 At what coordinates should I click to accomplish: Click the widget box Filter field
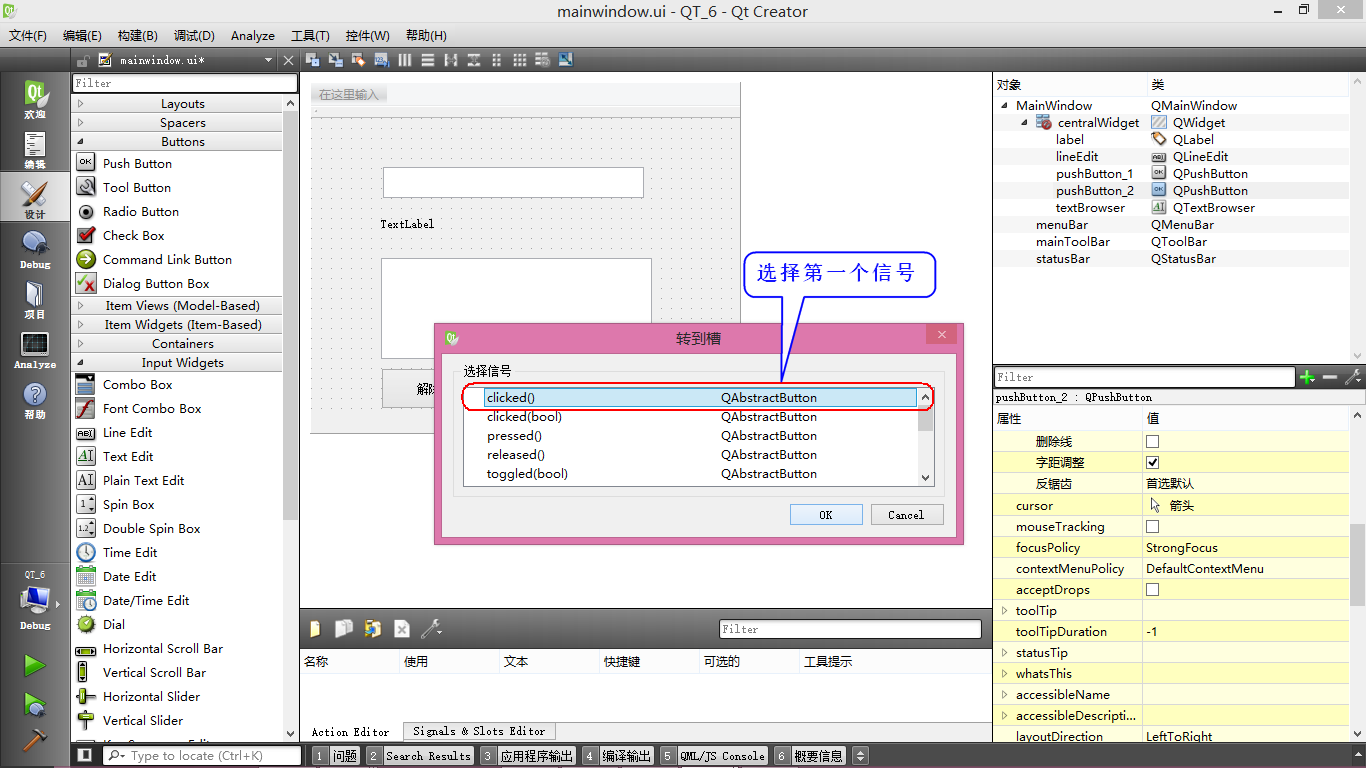click(185, 84)
